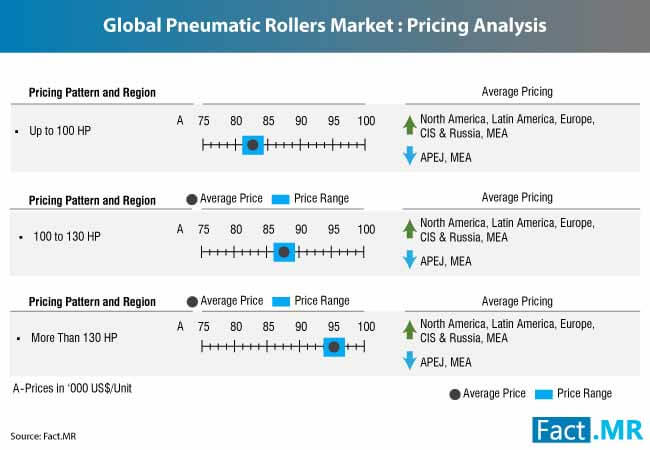Viewport: 650px width, 450px height.
Task: Click the blue Price Range swatch in bottom legend
Action: click(543, 394)
